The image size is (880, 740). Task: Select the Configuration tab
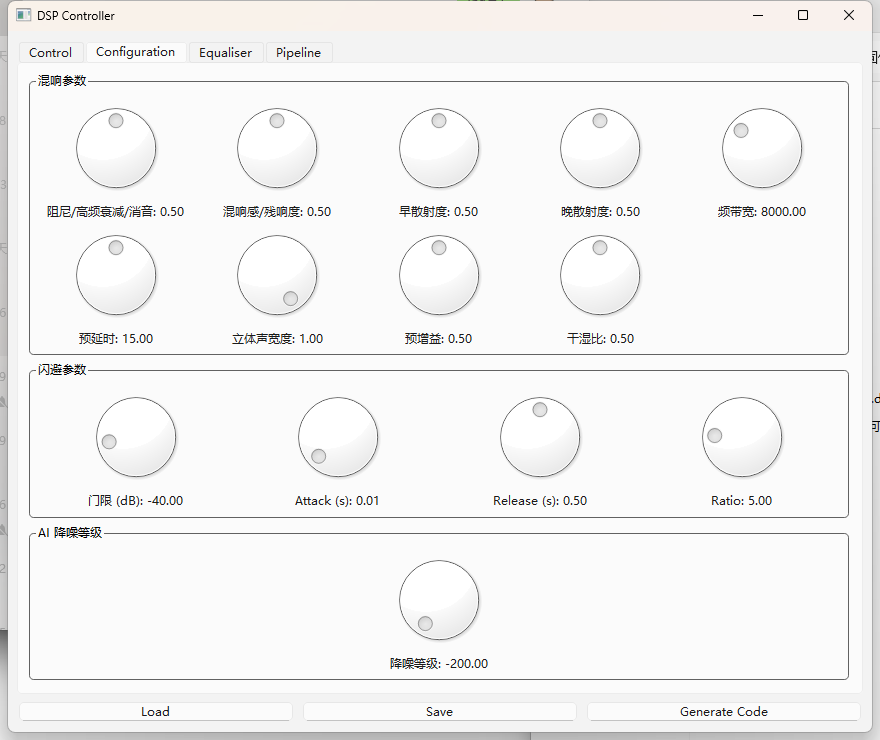click(135, 52)
